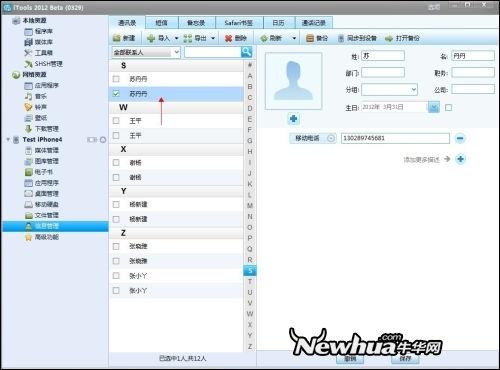Remove the phone number with minus icon
This screenshot has width=500, height=370.
pos(460,138)
